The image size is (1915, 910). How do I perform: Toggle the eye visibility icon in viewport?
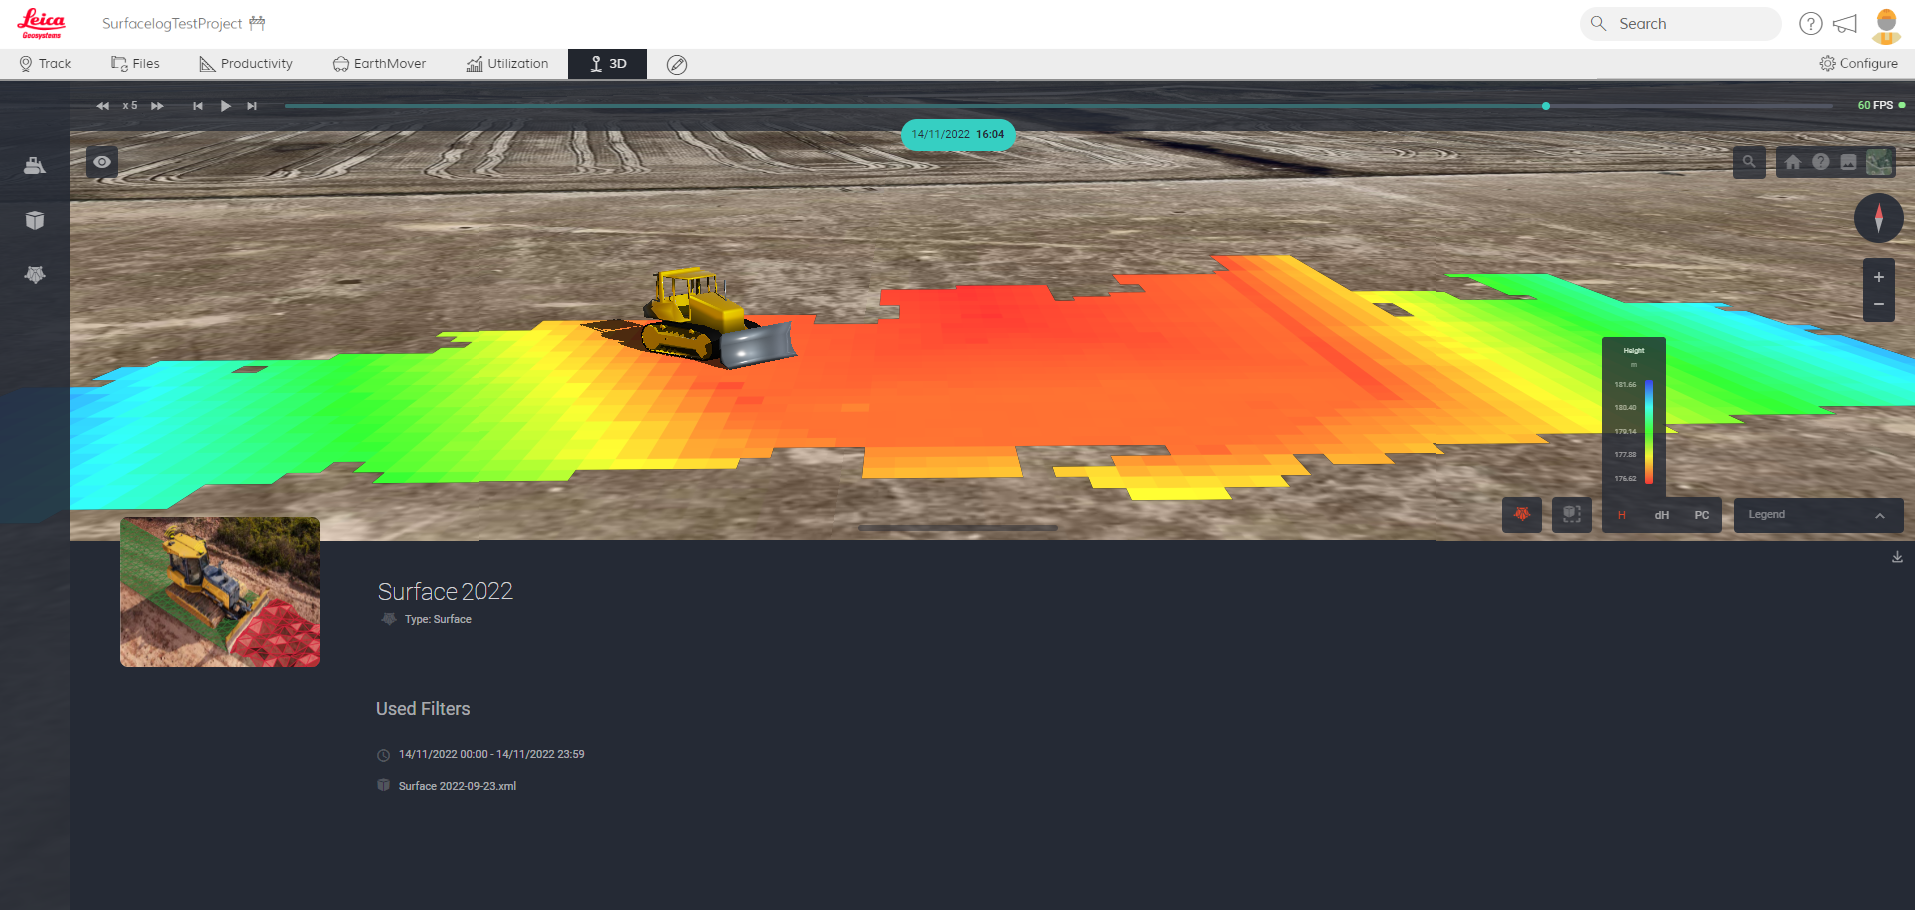(x=101, y=161)
